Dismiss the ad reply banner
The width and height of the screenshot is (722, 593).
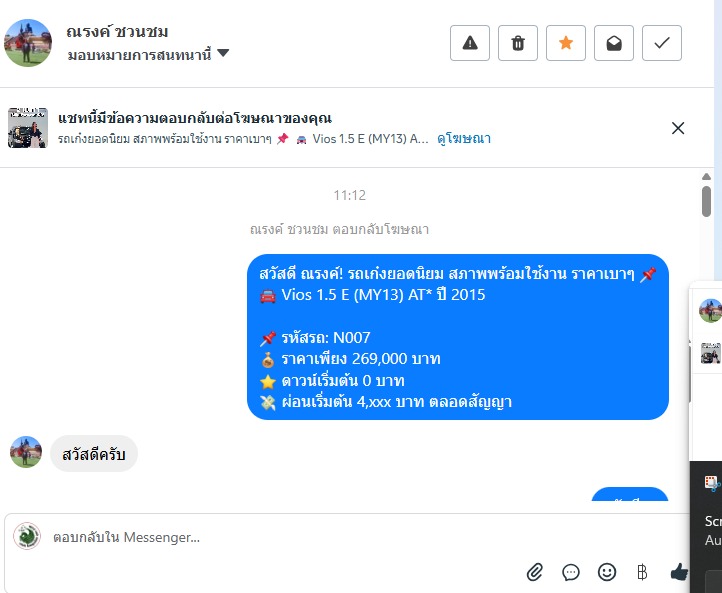[x=678, y=128]
